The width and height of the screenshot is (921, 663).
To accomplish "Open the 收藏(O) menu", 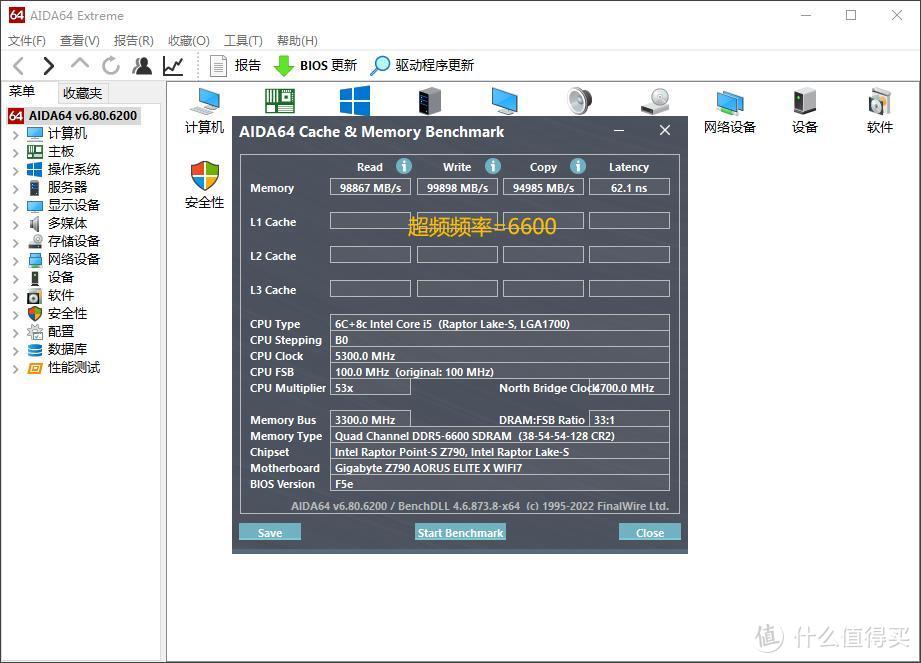I will pos(189,41).
